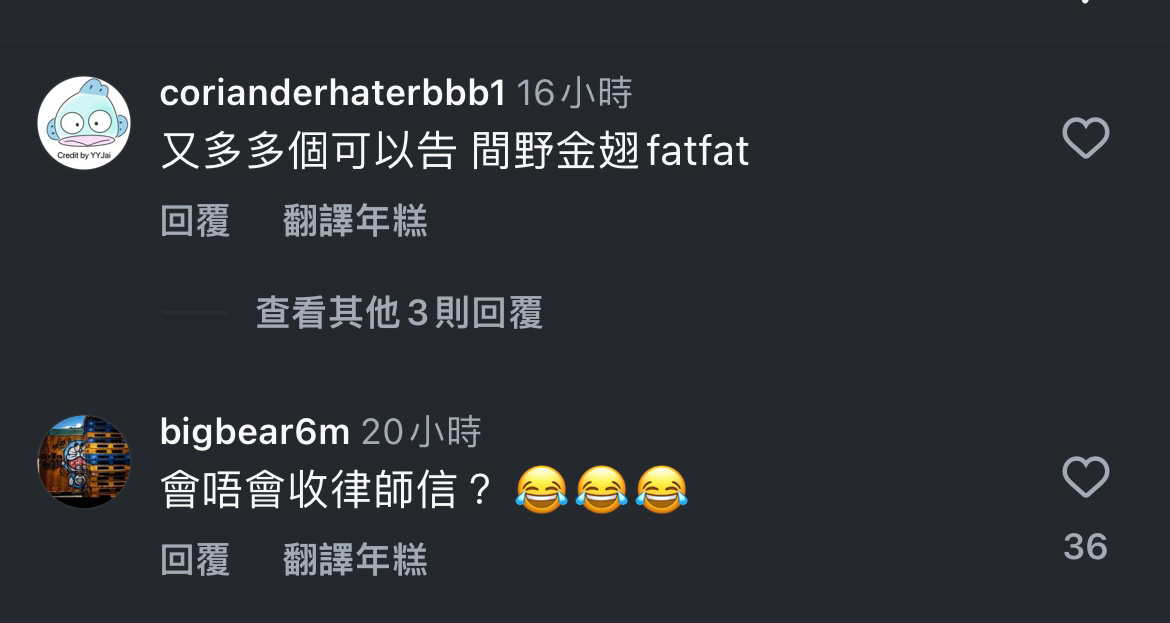
Task: Click the first laughing-tears emoji
Action: [542, 490]
